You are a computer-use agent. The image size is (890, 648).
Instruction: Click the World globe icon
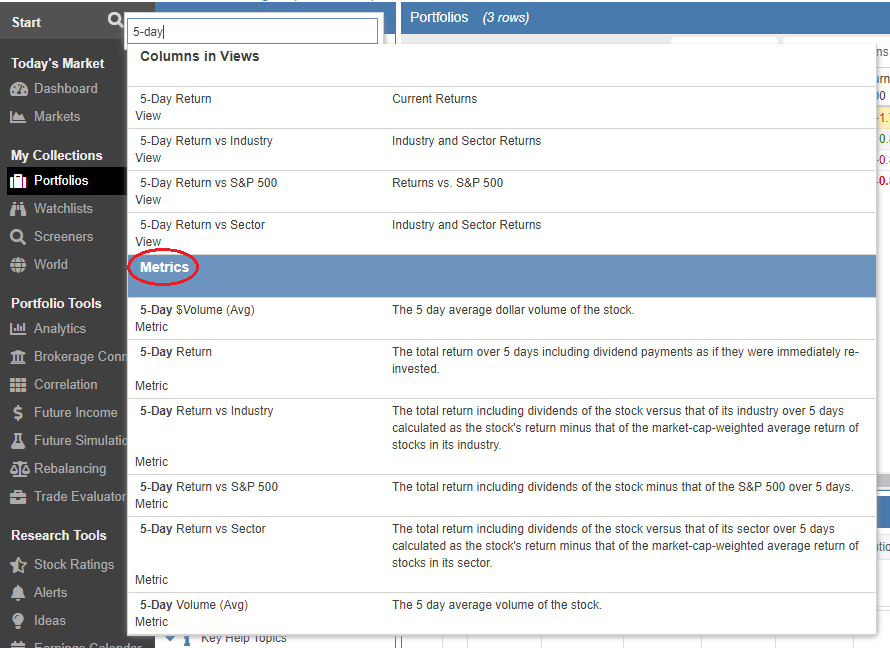tap(18, 265)
